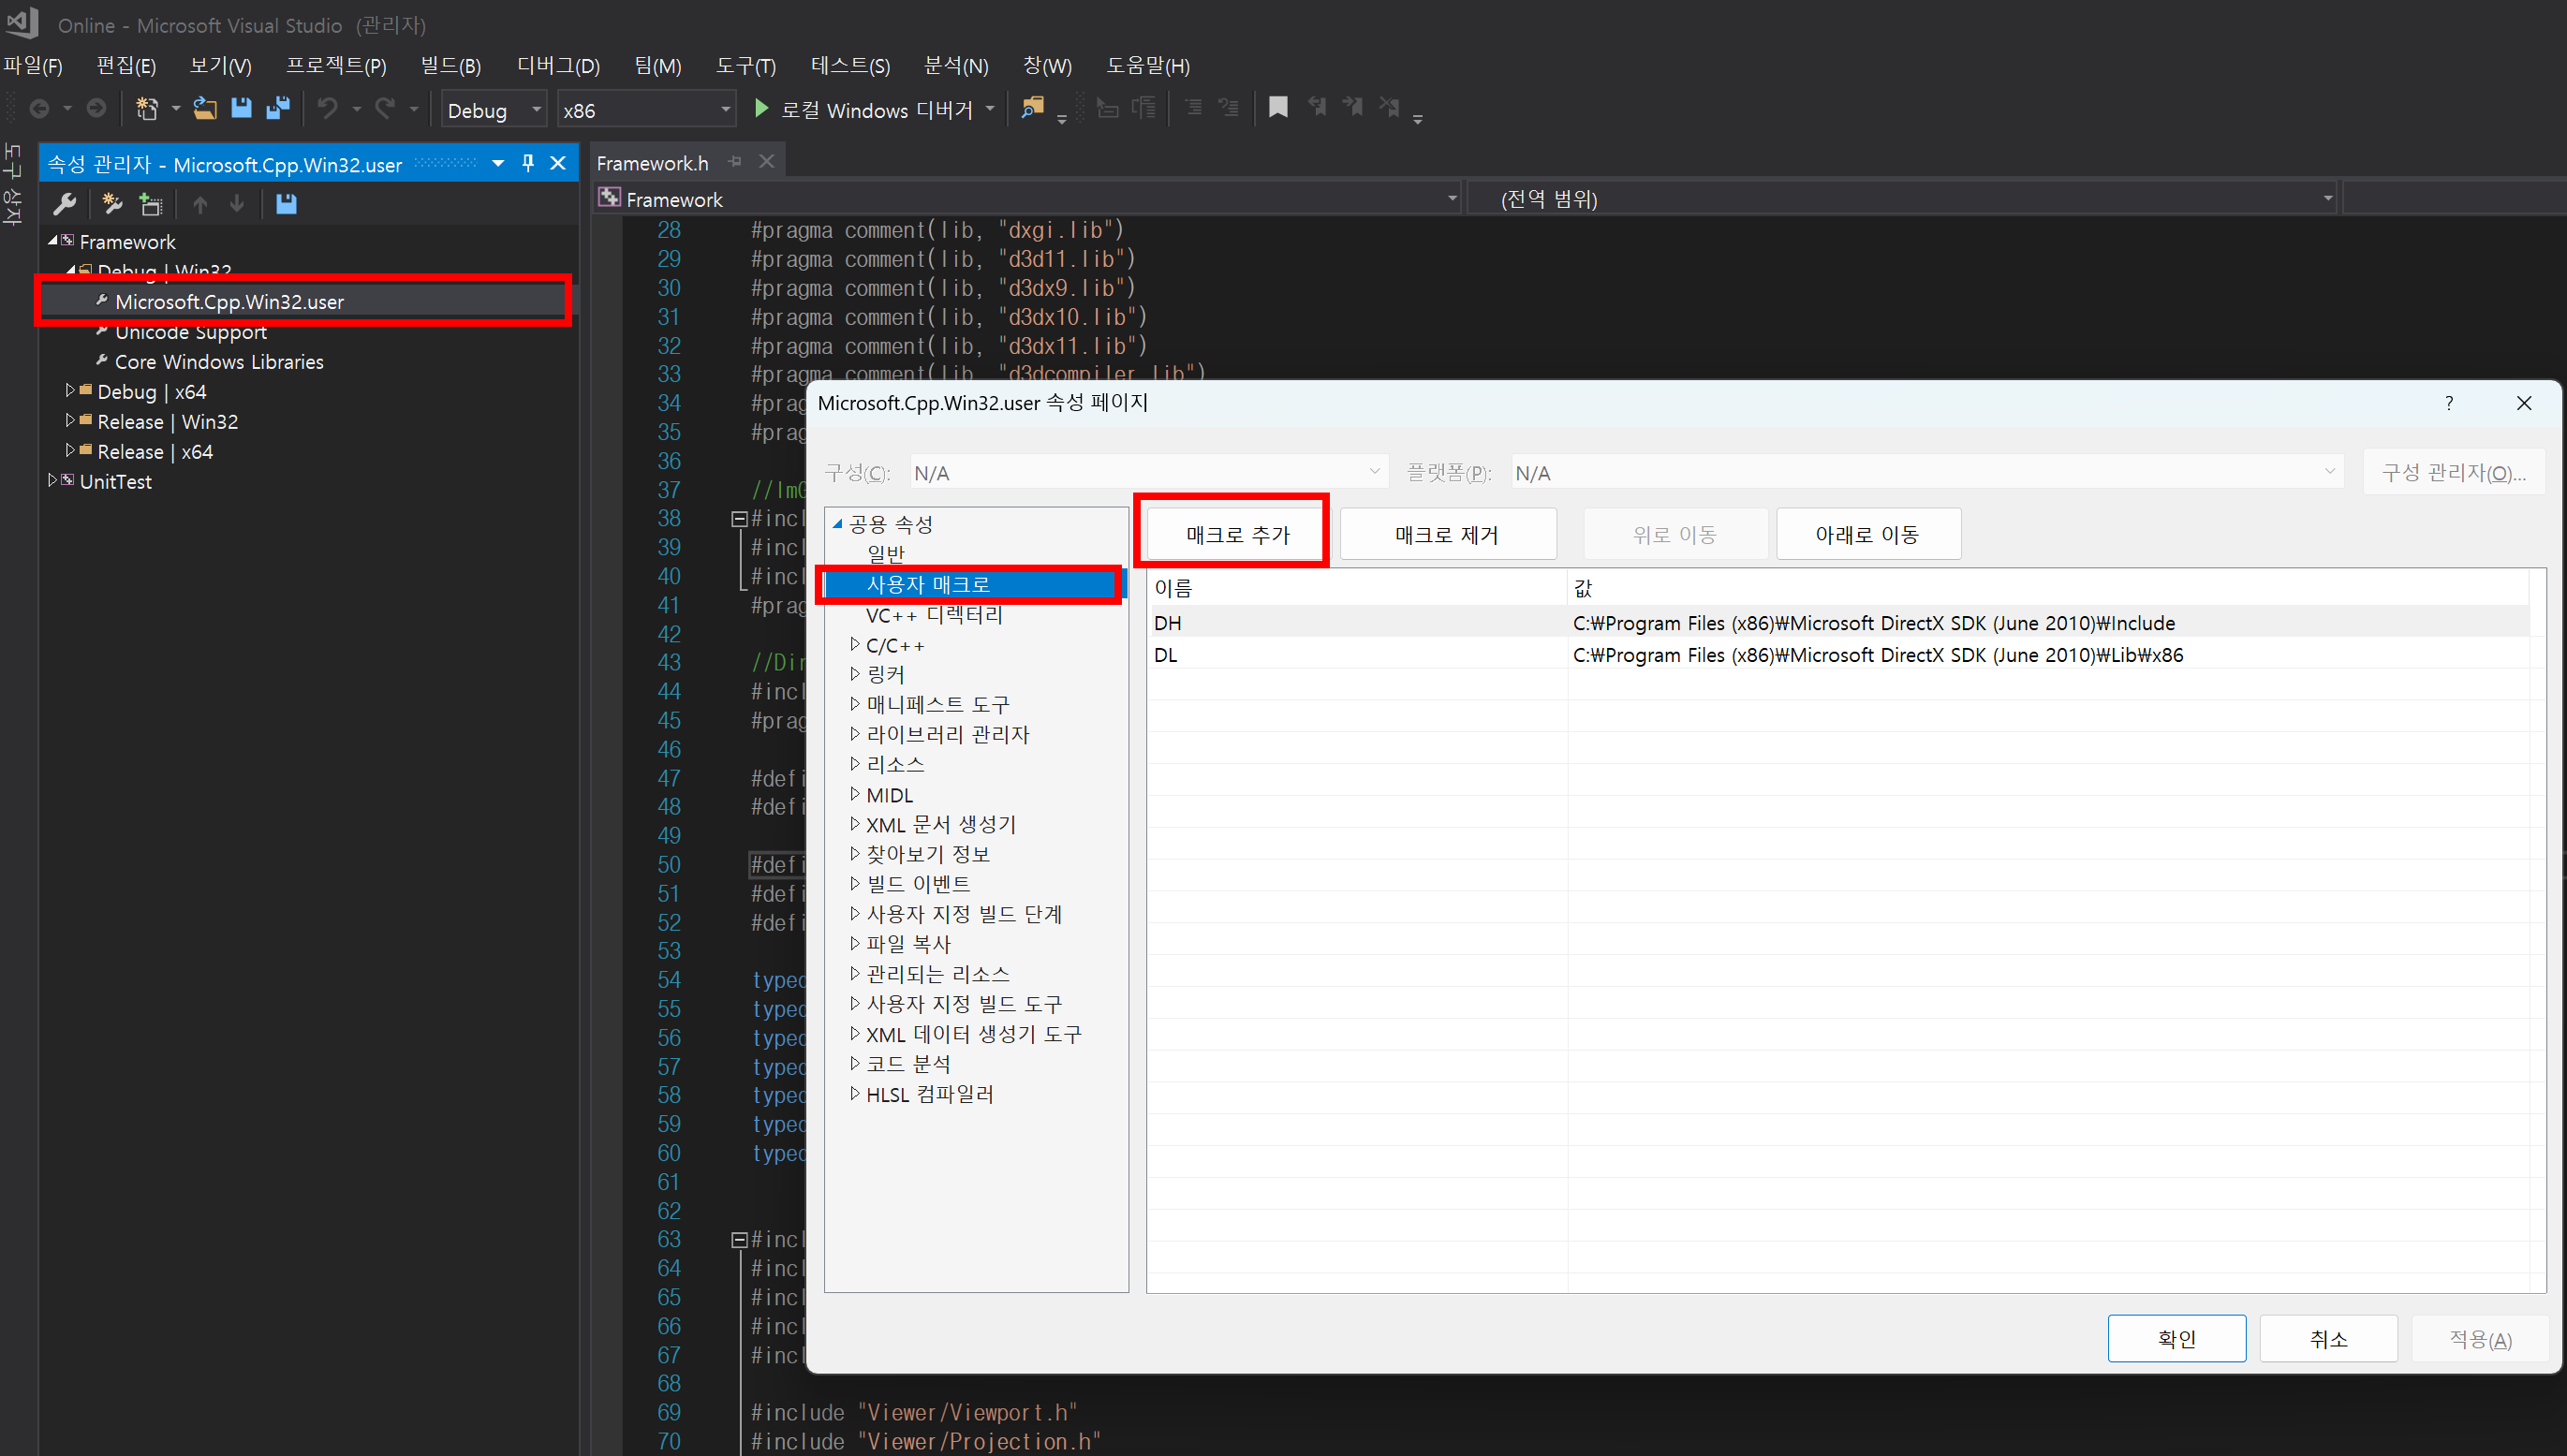Expand the Release | x64 tree node
This screenshot has height=1456, width=2567.
pyautogui.click(x=70, y=451)
